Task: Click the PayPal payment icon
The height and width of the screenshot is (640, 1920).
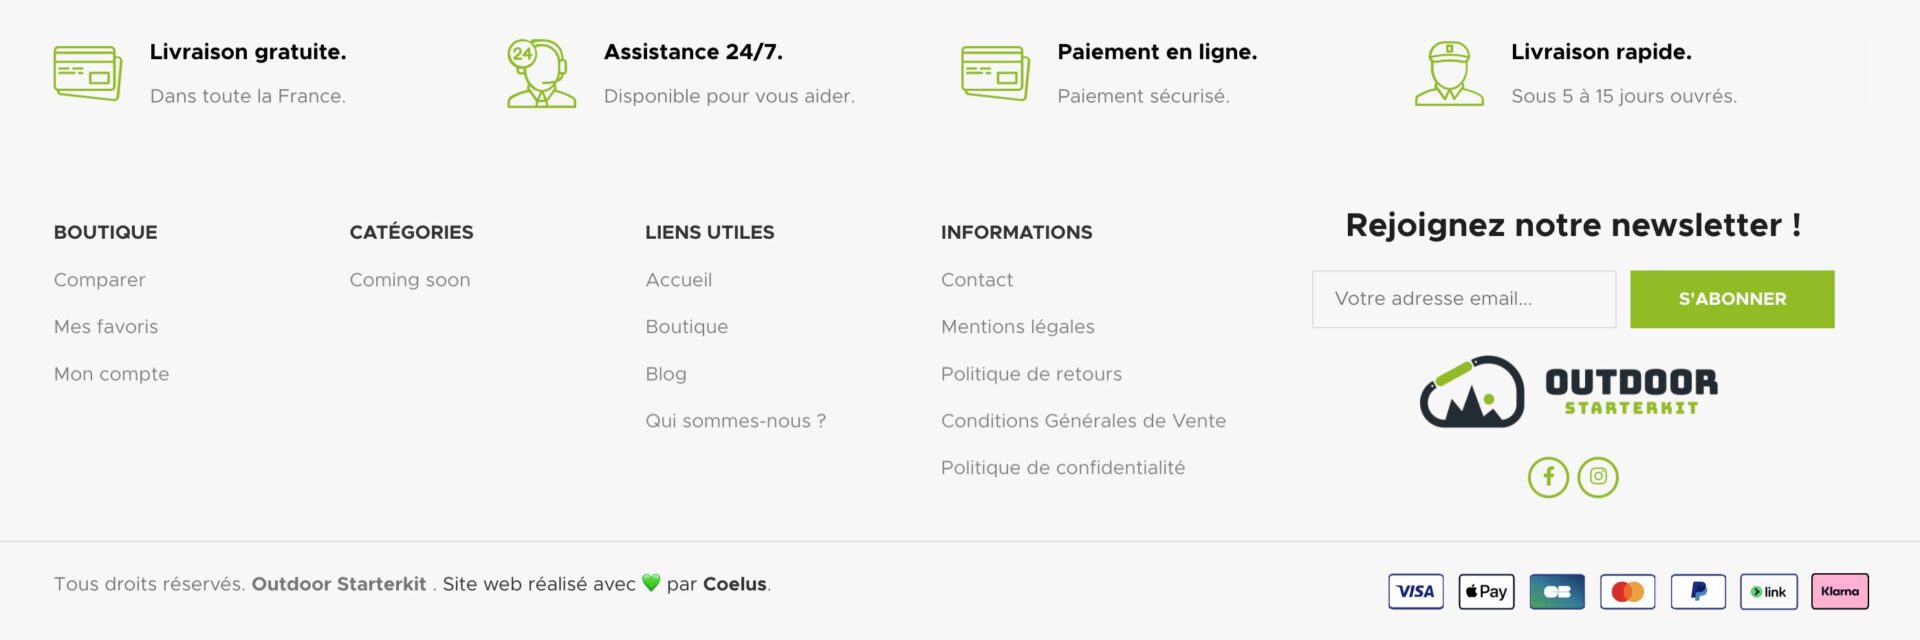Action: (x=1698, y=591)
